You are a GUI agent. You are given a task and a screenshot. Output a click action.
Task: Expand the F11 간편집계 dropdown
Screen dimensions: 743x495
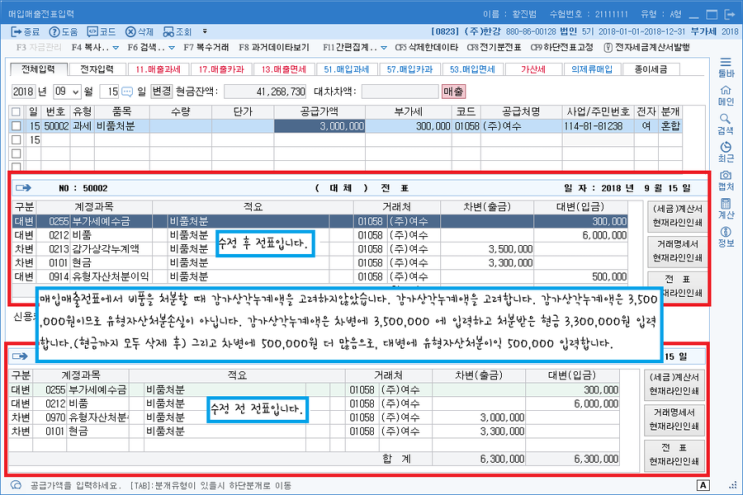[384, 48]
